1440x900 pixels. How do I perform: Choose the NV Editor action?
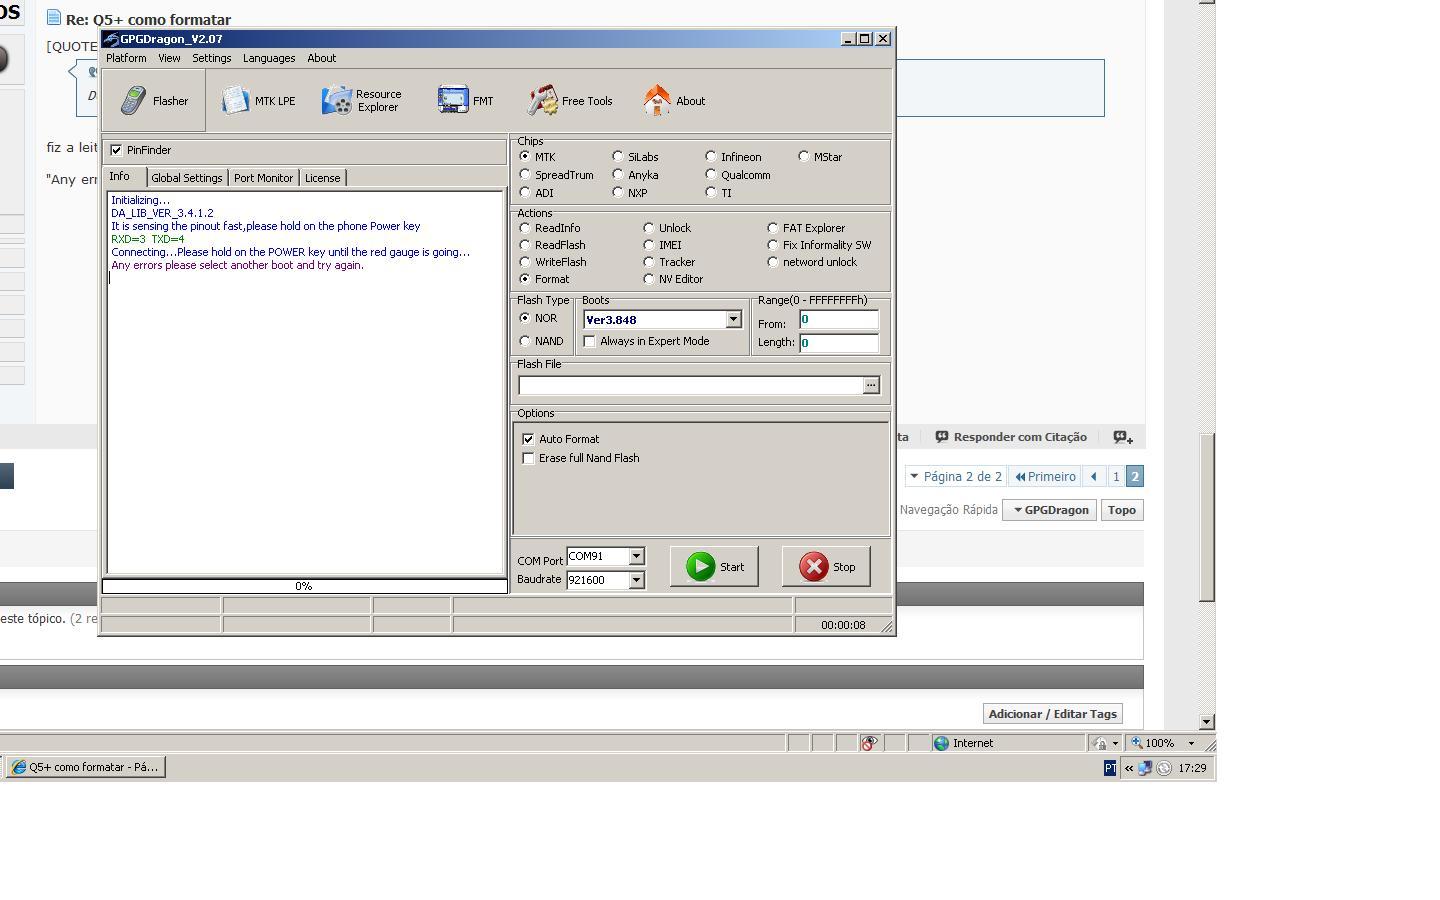[x=649, y=279]
